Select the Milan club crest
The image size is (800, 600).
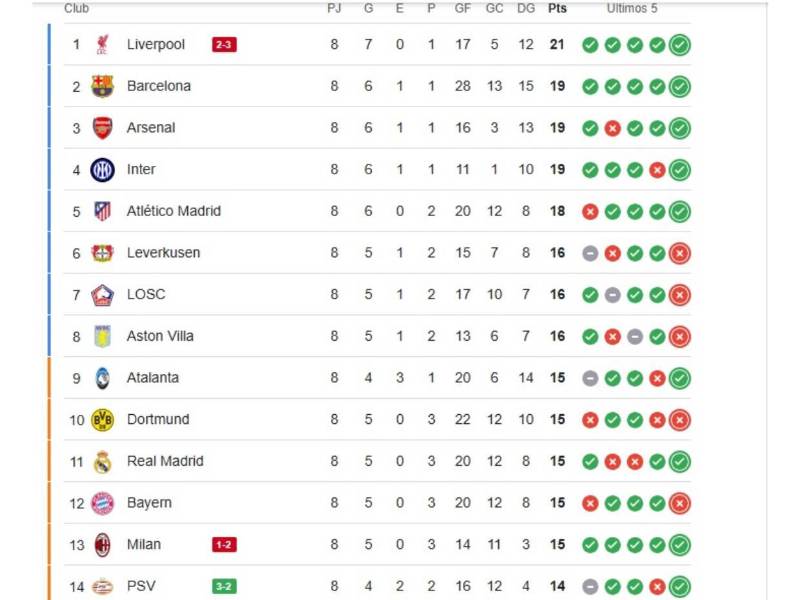click(x=103, y=544)
